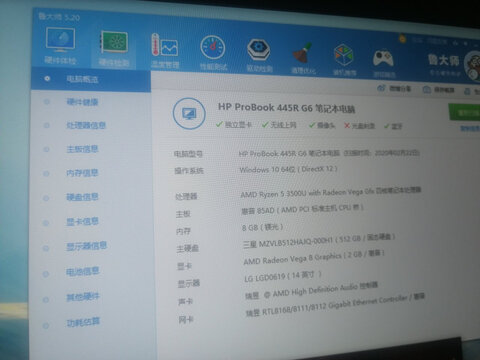Viewport: 480px width, 360px height.
Task: Click the 显示器 row label
Action: coord(189,284)
